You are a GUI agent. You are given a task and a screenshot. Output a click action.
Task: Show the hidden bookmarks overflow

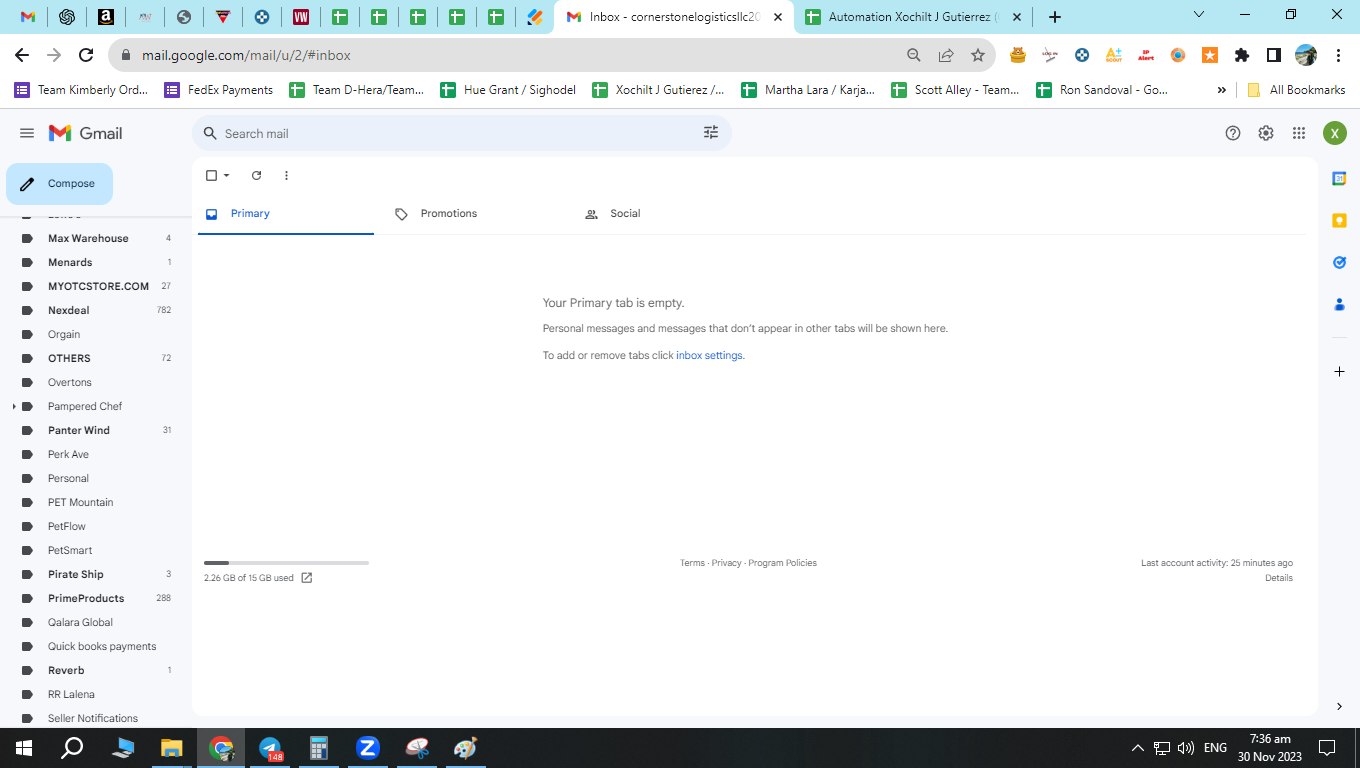coord(1221,90)
